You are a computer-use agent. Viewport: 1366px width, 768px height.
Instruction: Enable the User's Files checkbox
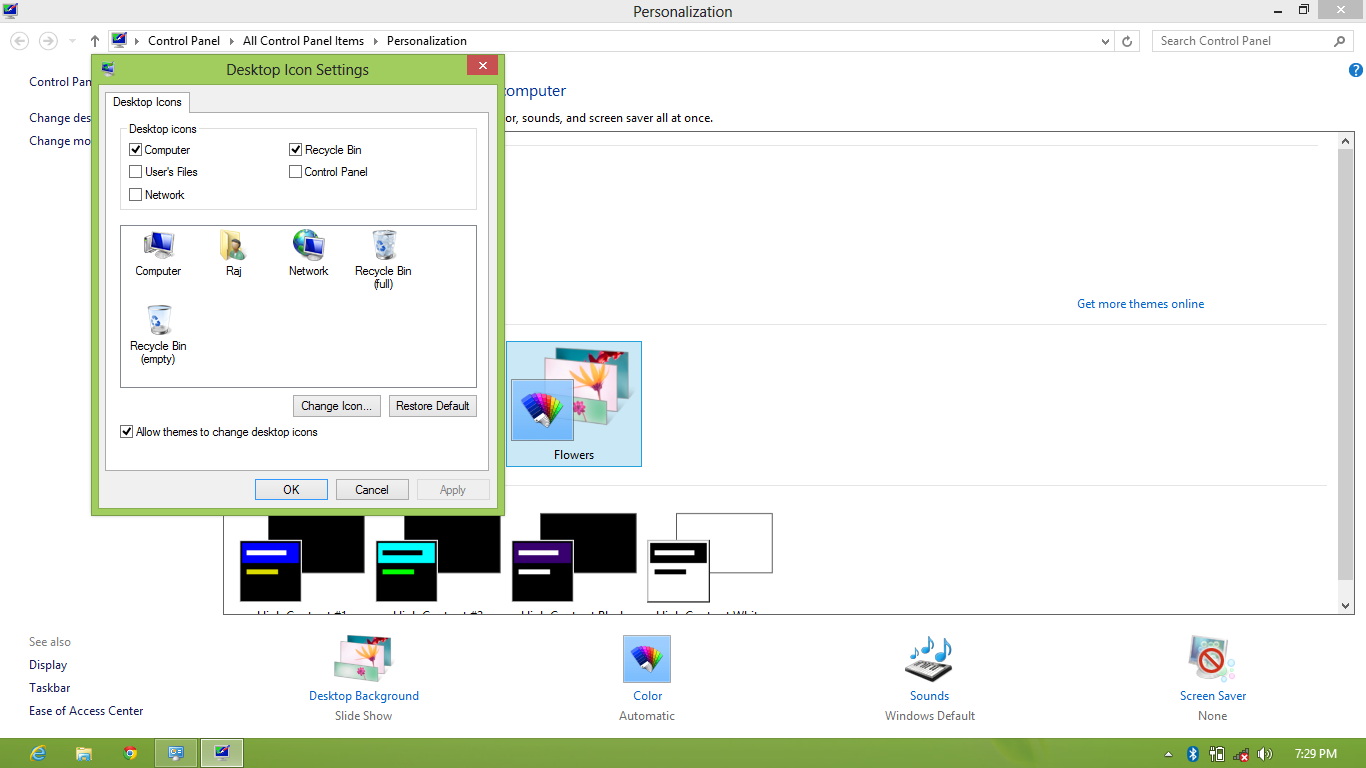136,172
